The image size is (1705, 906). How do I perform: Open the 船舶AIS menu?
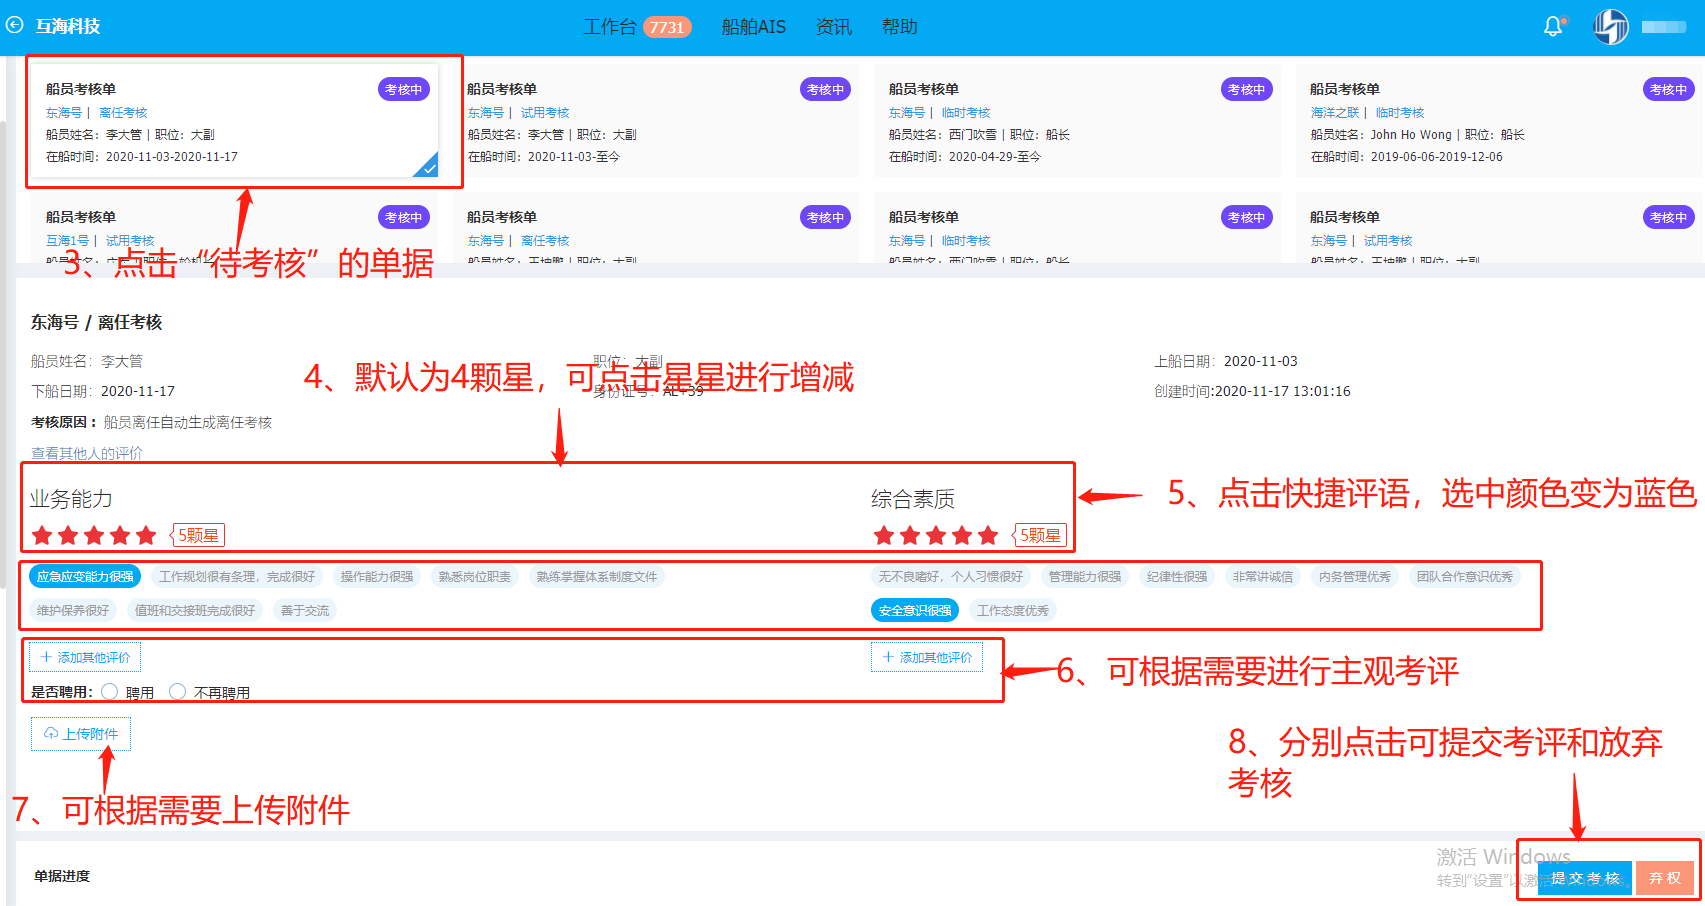[x=754, y=27]
